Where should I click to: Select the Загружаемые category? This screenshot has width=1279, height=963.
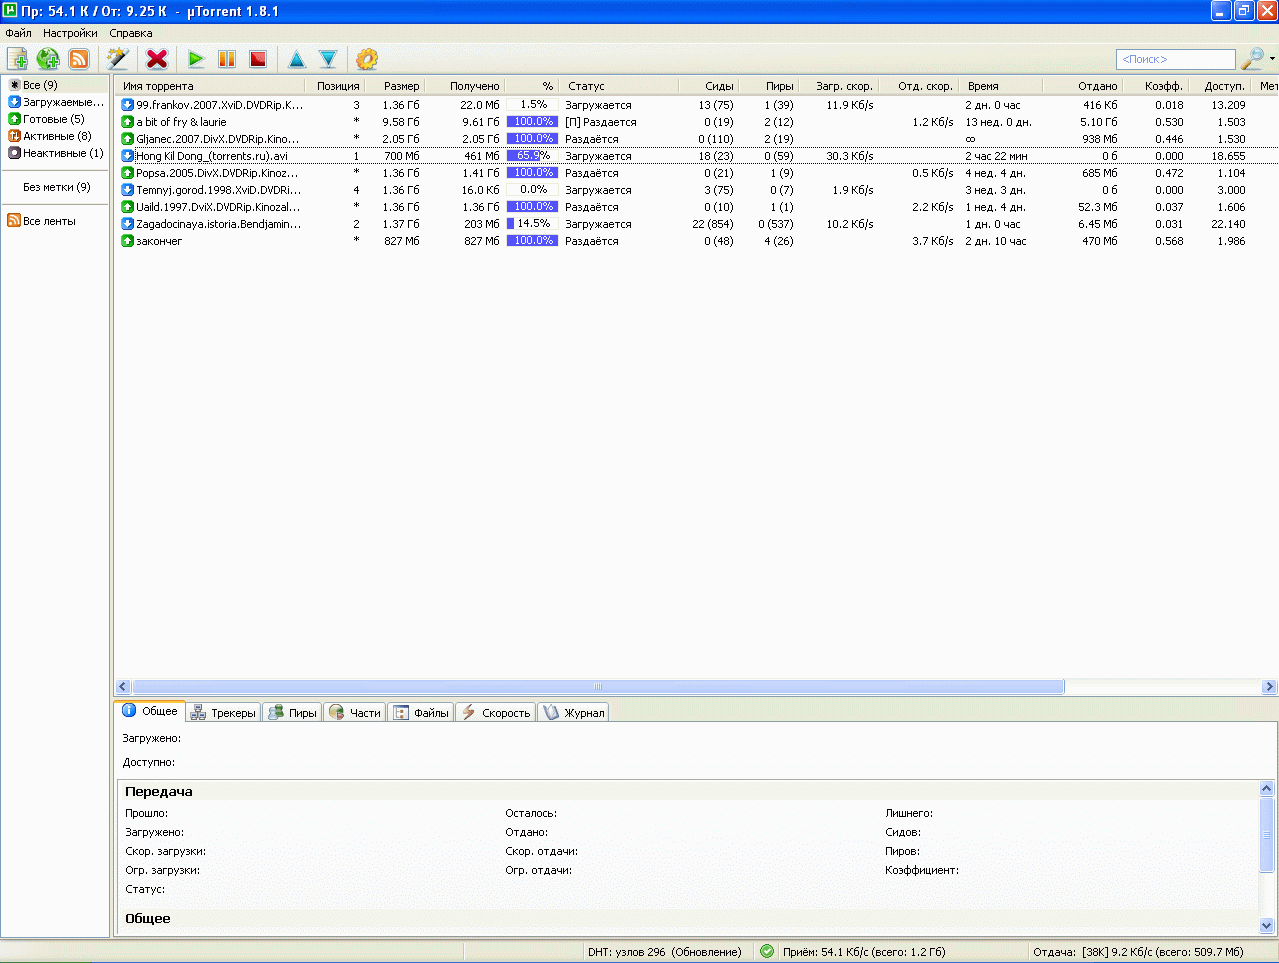[57, 102]
